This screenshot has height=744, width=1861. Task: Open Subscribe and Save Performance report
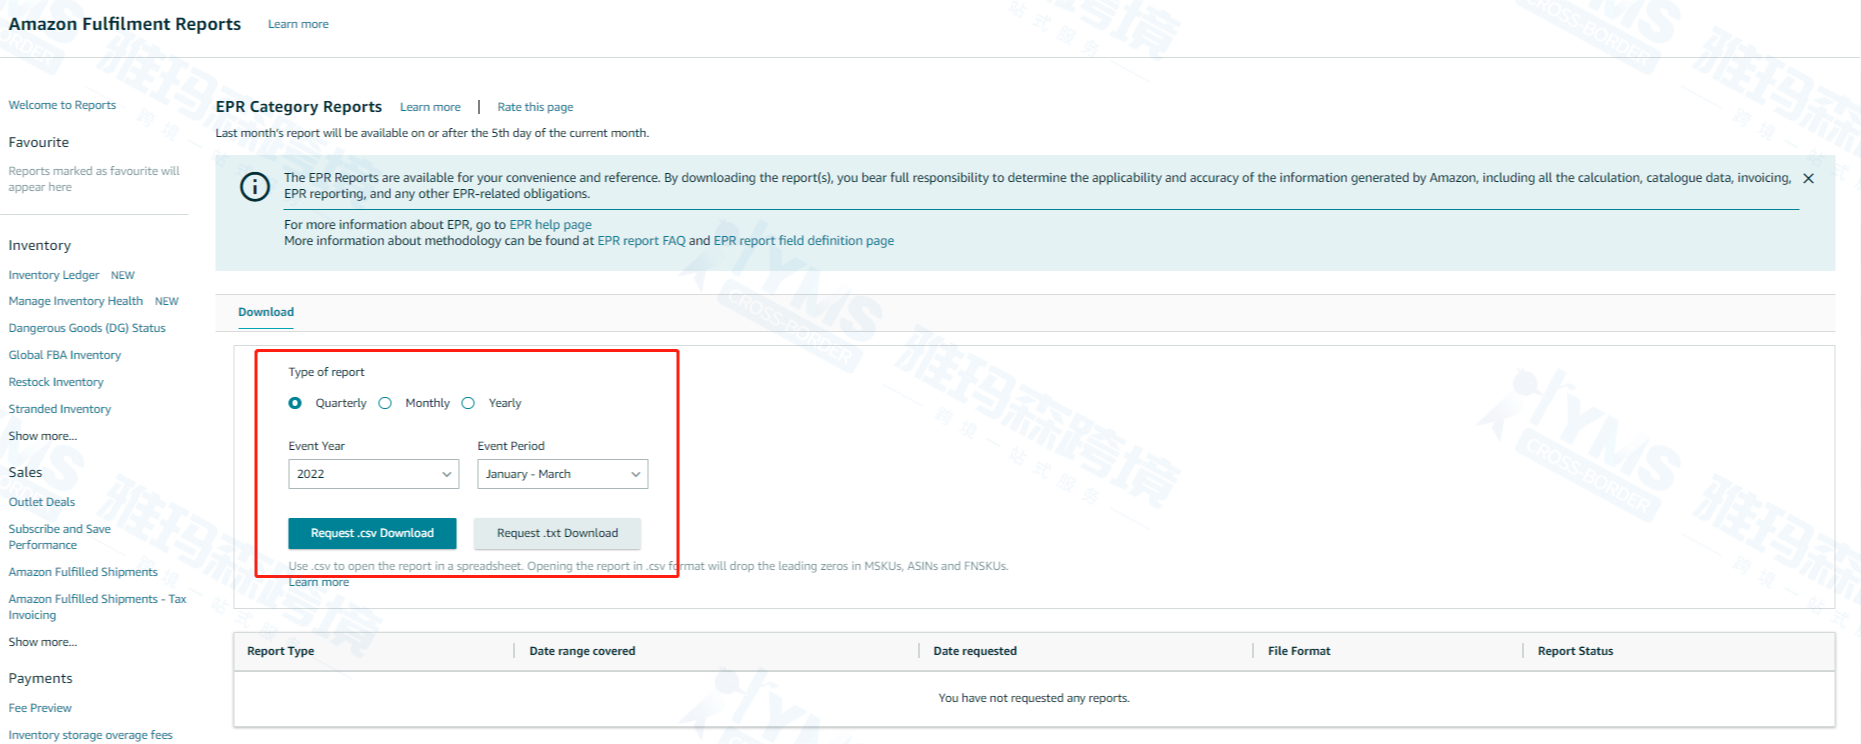[60, 537]
